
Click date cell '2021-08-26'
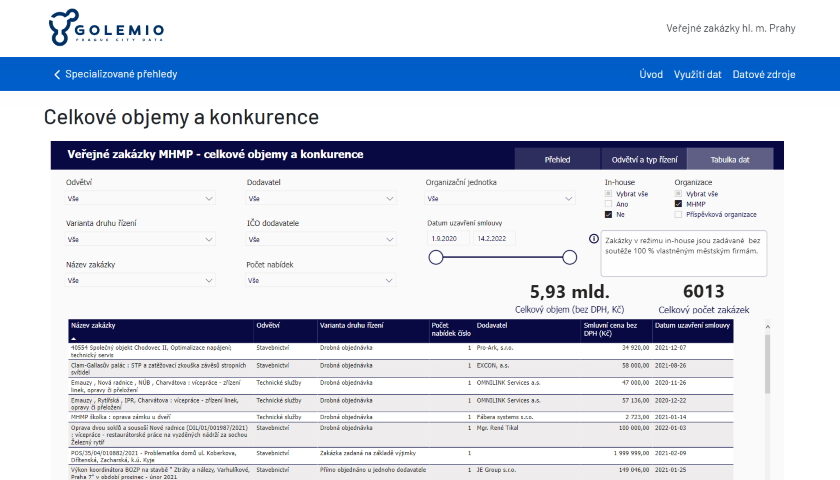coord(670,365)
